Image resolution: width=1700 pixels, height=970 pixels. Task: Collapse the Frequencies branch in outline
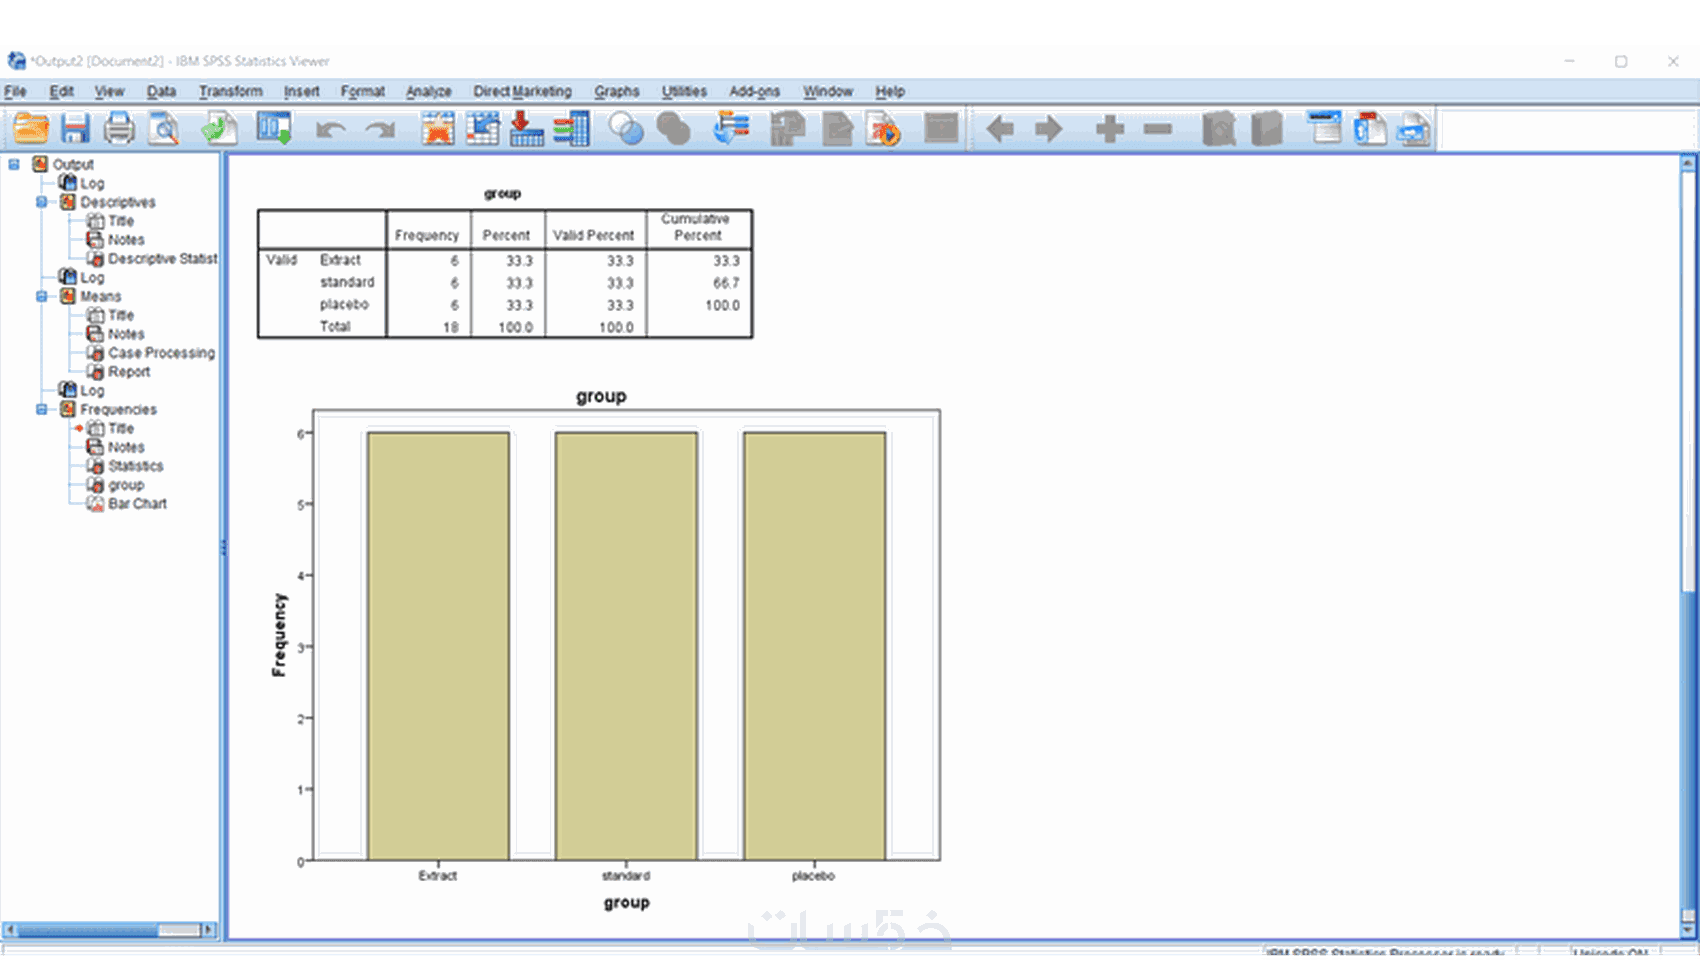[x=41, y=409]
